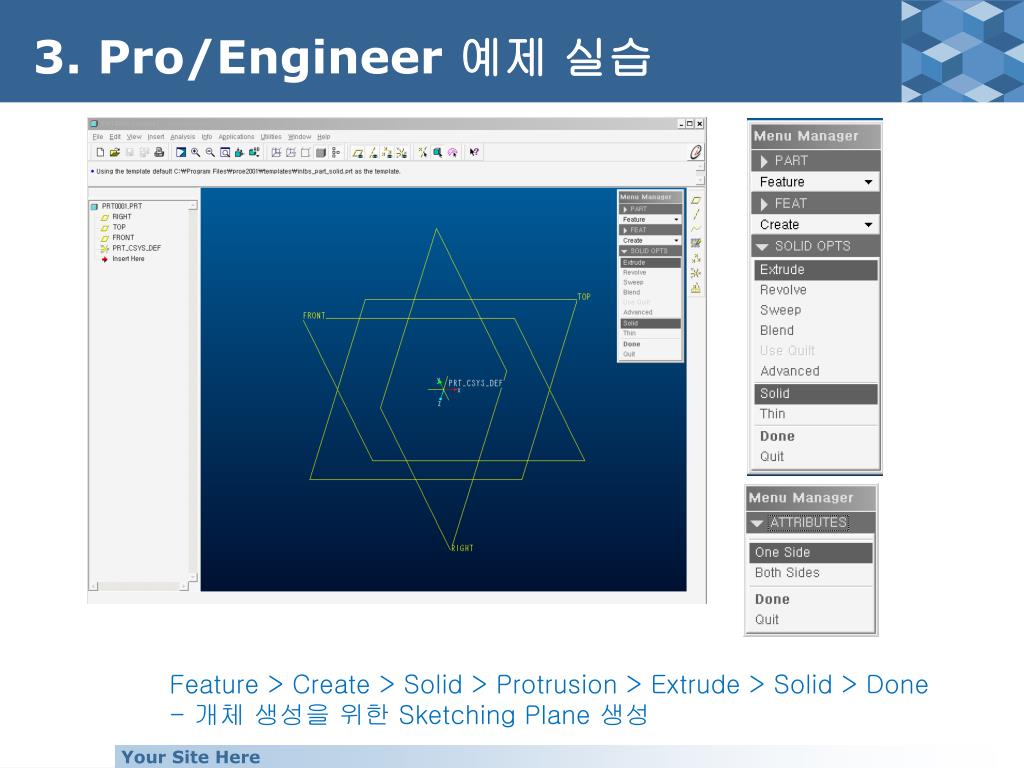Open the Insert menu
The image size is (1024, 768).
[156, 136]
